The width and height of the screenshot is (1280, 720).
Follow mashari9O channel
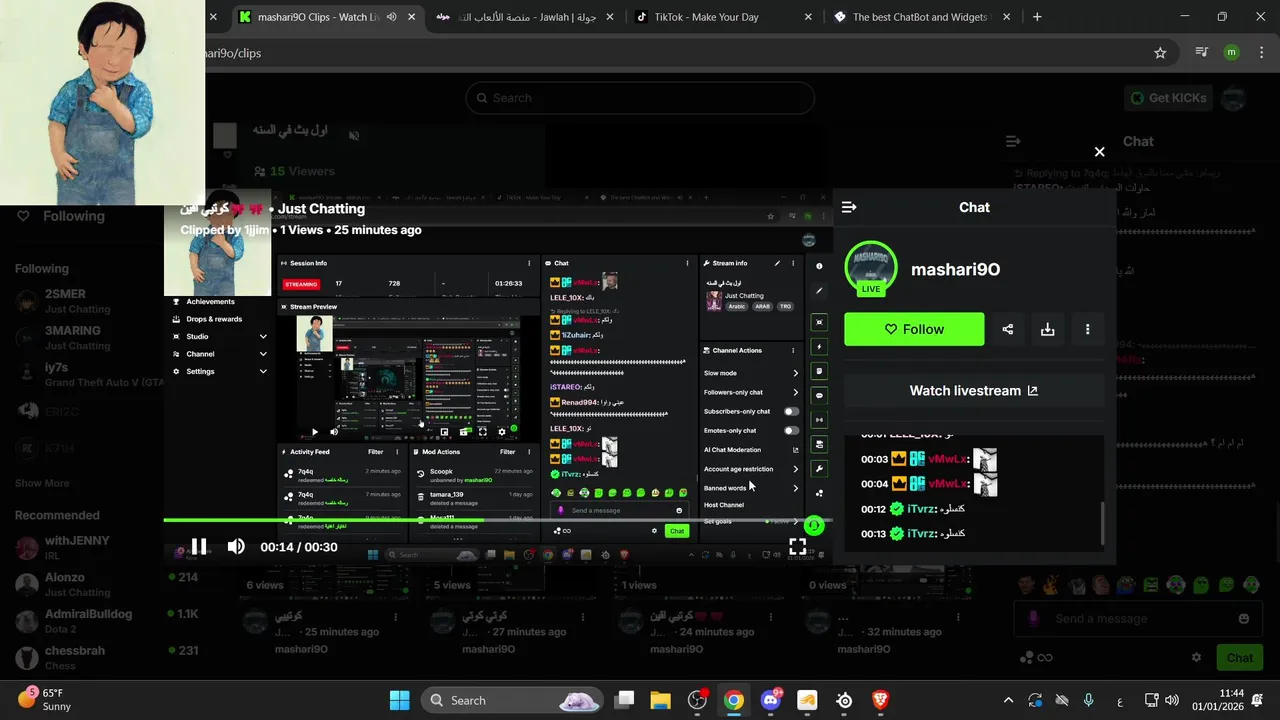pyautogui.click(x=914, y=329)
